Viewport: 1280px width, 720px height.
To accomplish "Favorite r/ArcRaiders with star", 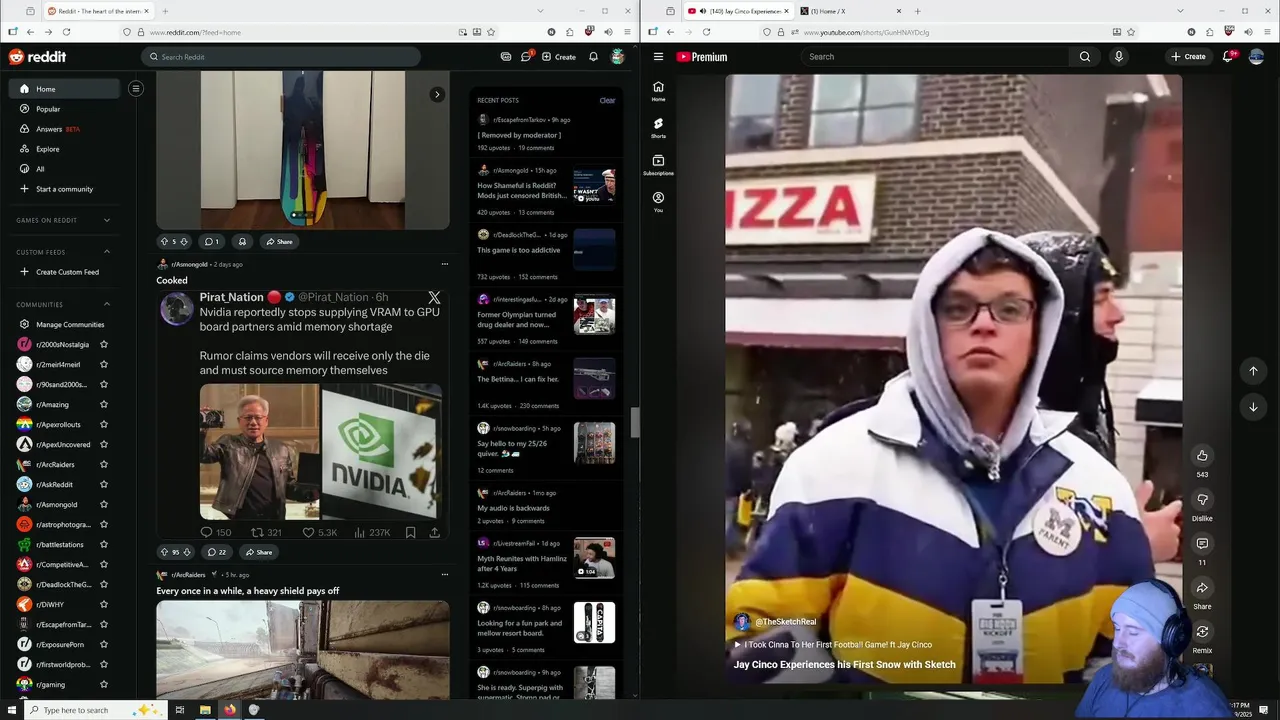I will 103,464.
